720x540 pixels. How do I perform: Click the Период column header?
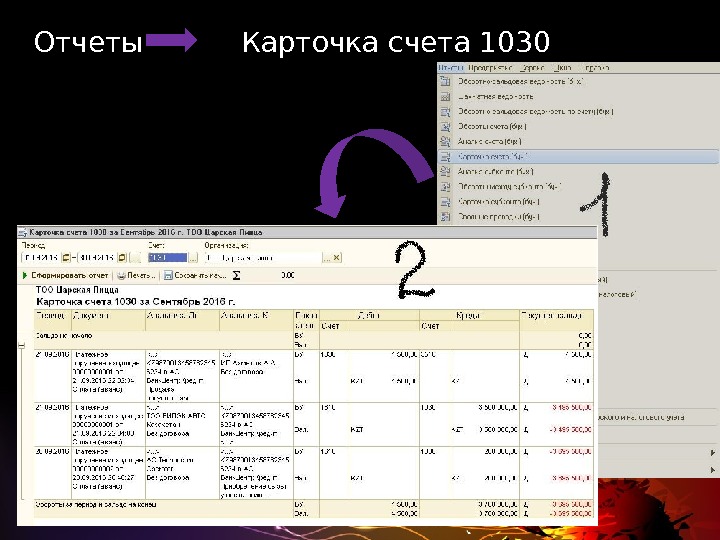tap(52, 320)
